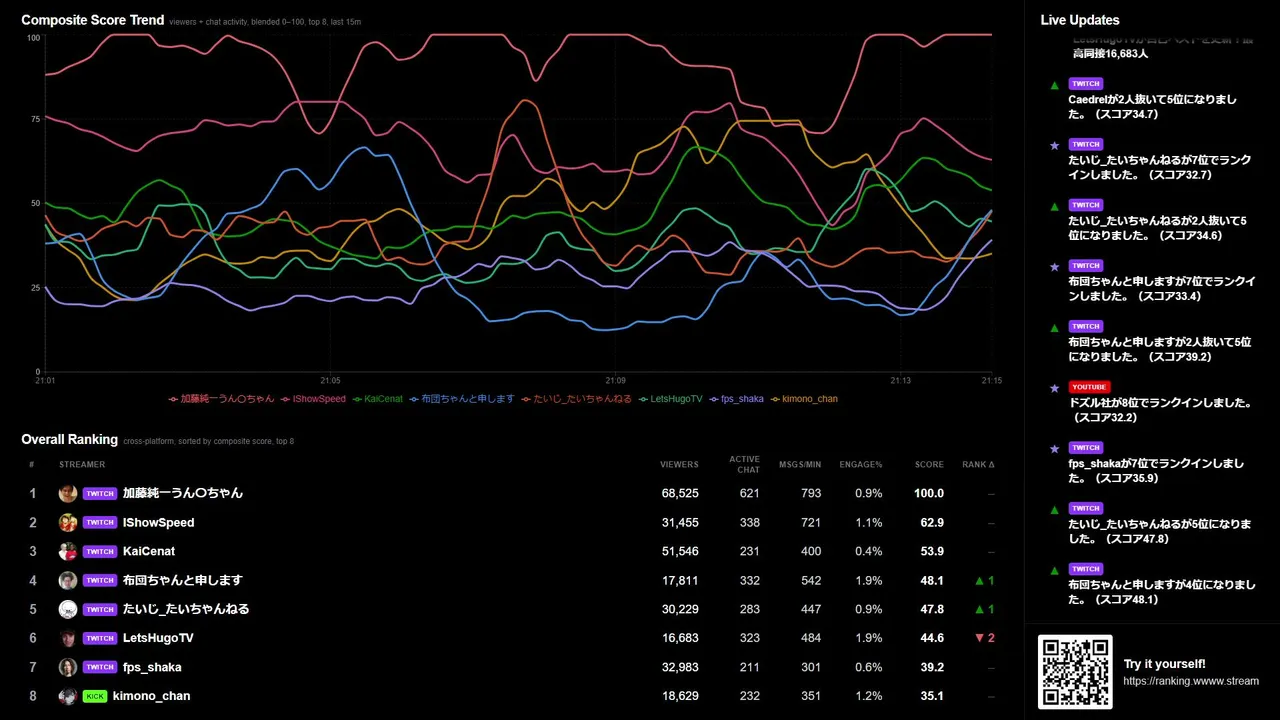Click the 21:13 time label on chart axis
Screen dimensions: 1280x720
click(901, 381)
